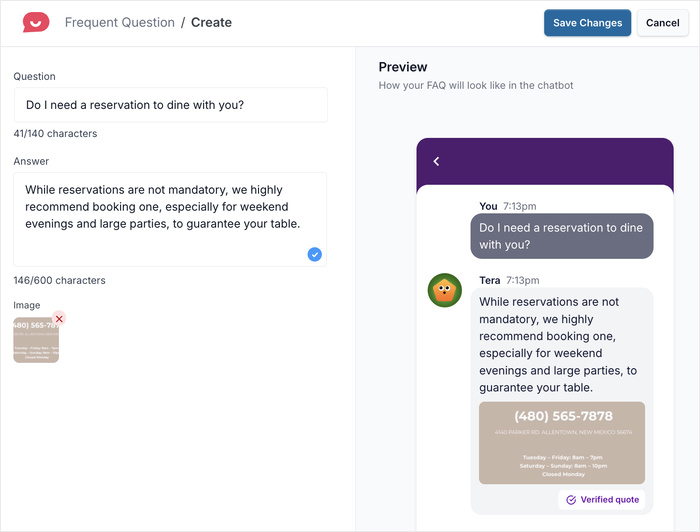
Task: Click Tera's answer message bubble
Action: coord(560,343)
